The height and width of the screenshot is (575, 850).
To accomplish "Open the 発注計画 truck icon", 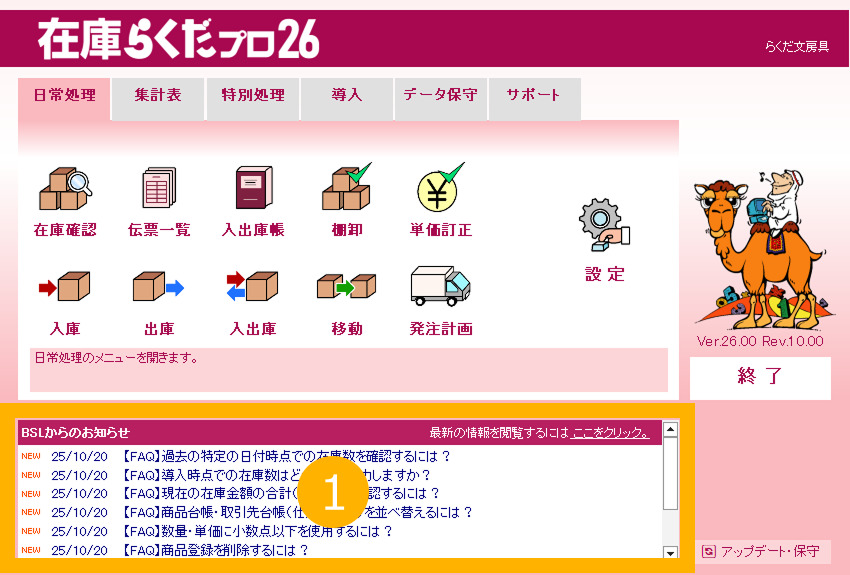I will pyautogui.click(x=441, y=286).
